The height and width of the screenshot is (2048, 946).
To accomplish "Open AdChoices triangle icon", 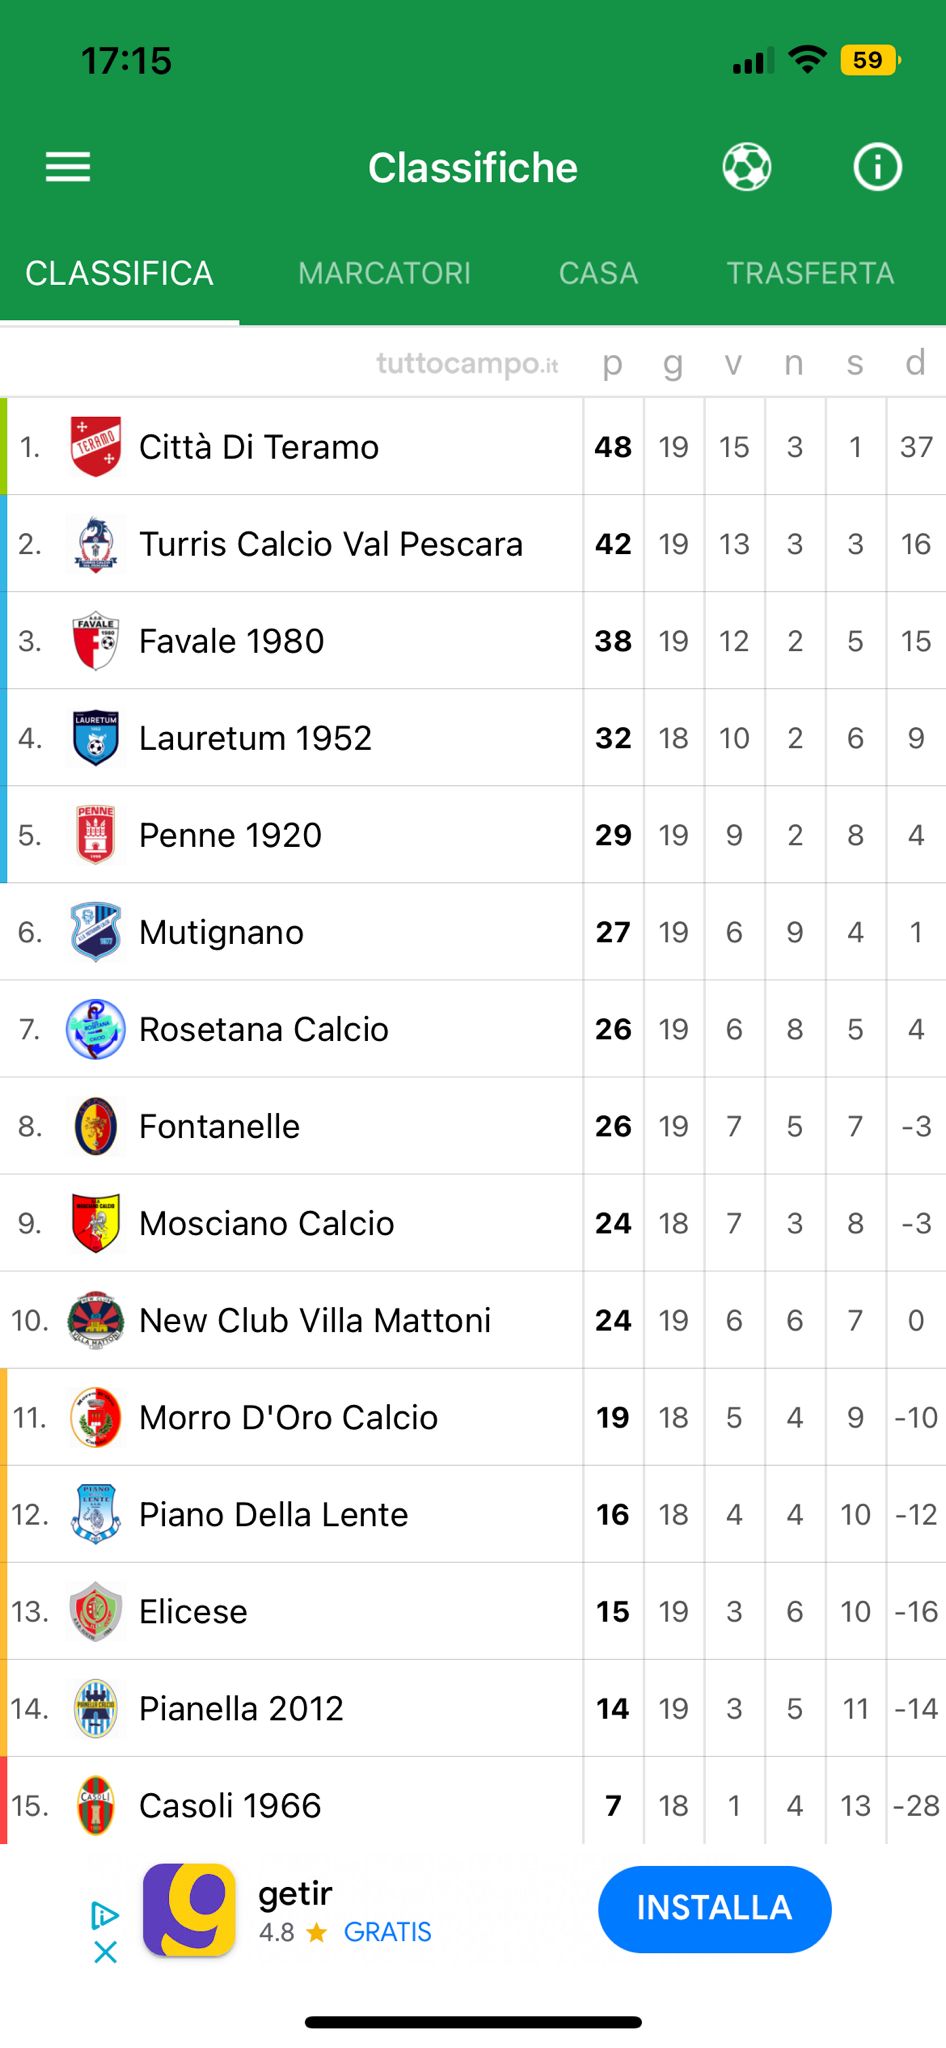I will (105, 1915).
